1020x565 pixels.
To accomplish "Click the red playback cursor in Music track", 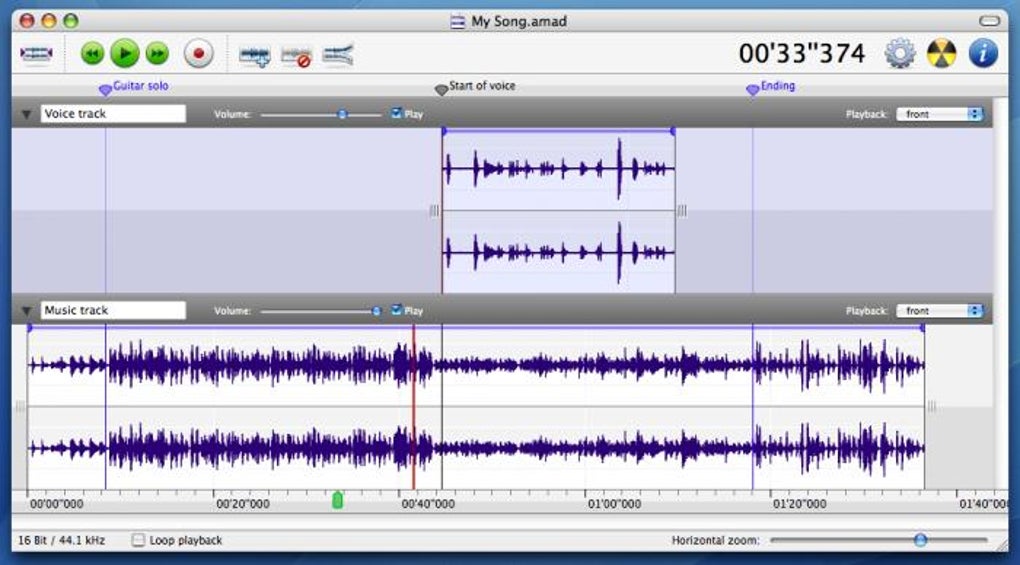I will point(413,407).
